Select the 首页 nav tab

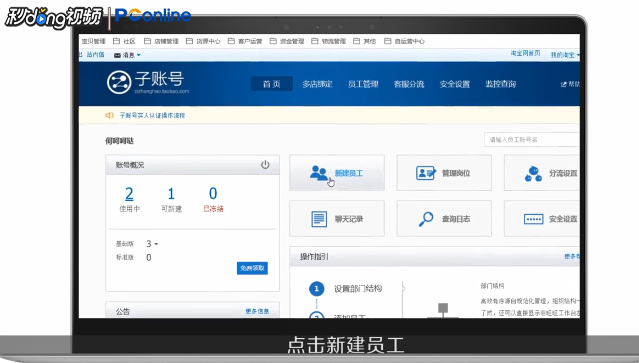(271, 84)
